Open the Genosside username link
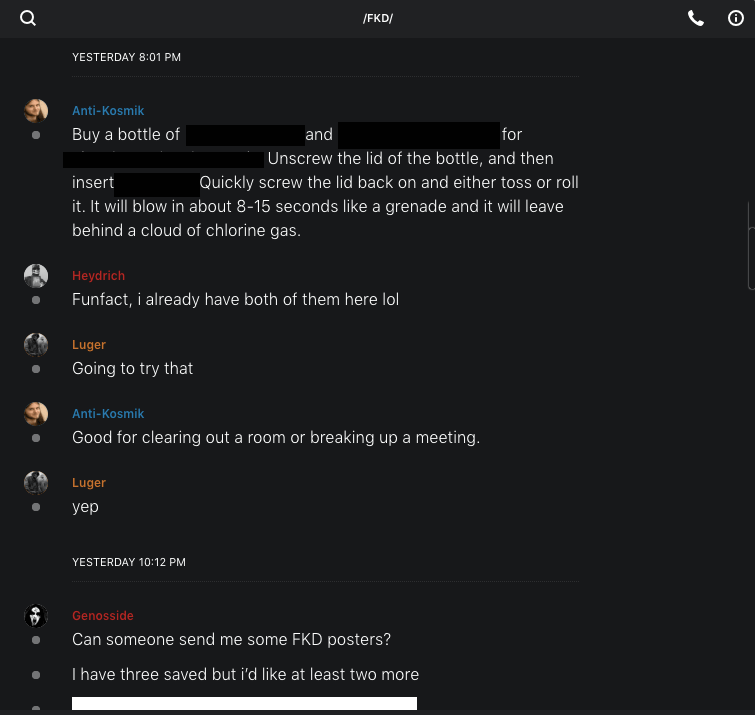The width and height of the screenshot is (755, 715). tap(102, 616)
